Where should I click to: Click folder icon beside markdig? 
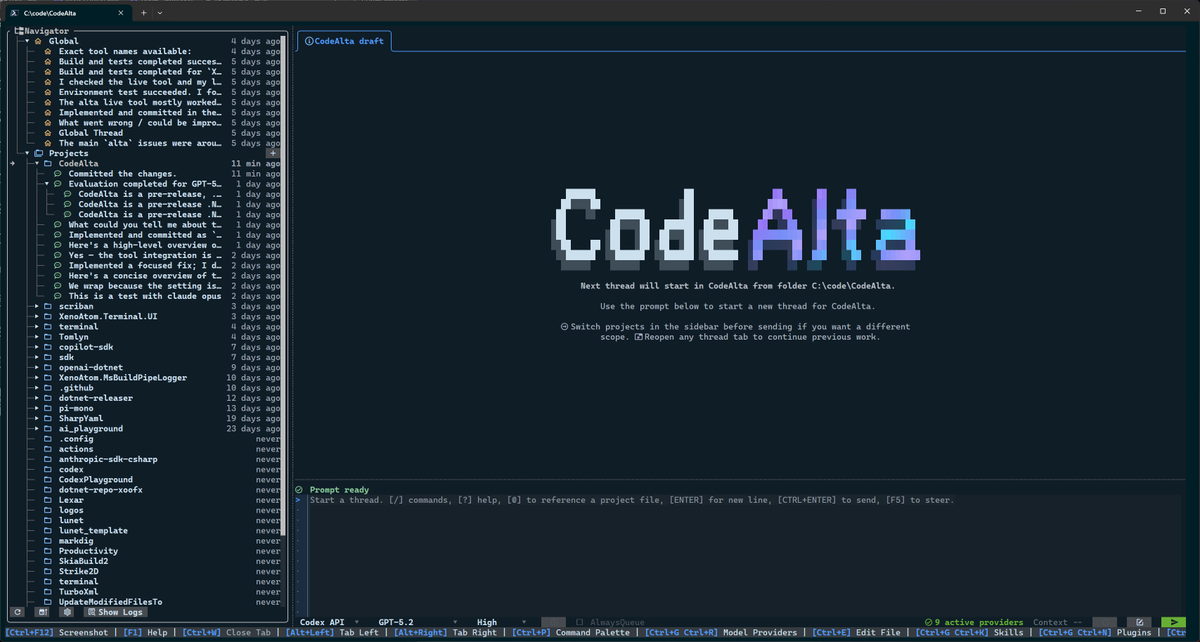click(x=48, y=540)
